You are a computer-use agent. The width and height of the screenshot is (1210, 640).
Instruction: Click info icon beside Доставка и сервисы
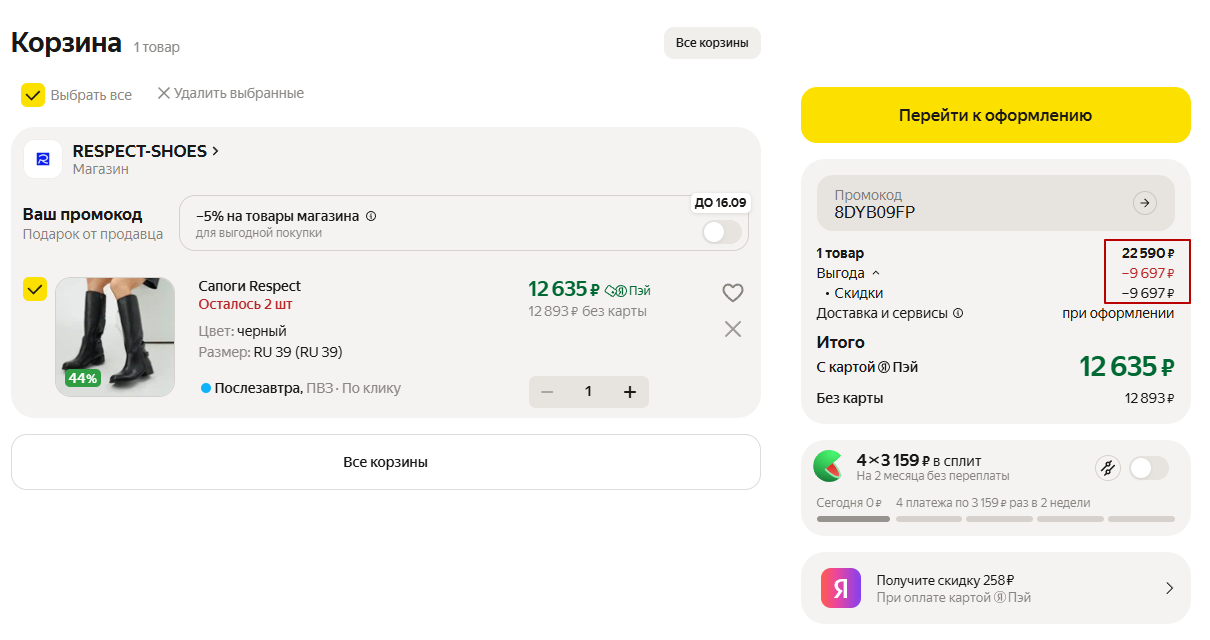[958, 313]
